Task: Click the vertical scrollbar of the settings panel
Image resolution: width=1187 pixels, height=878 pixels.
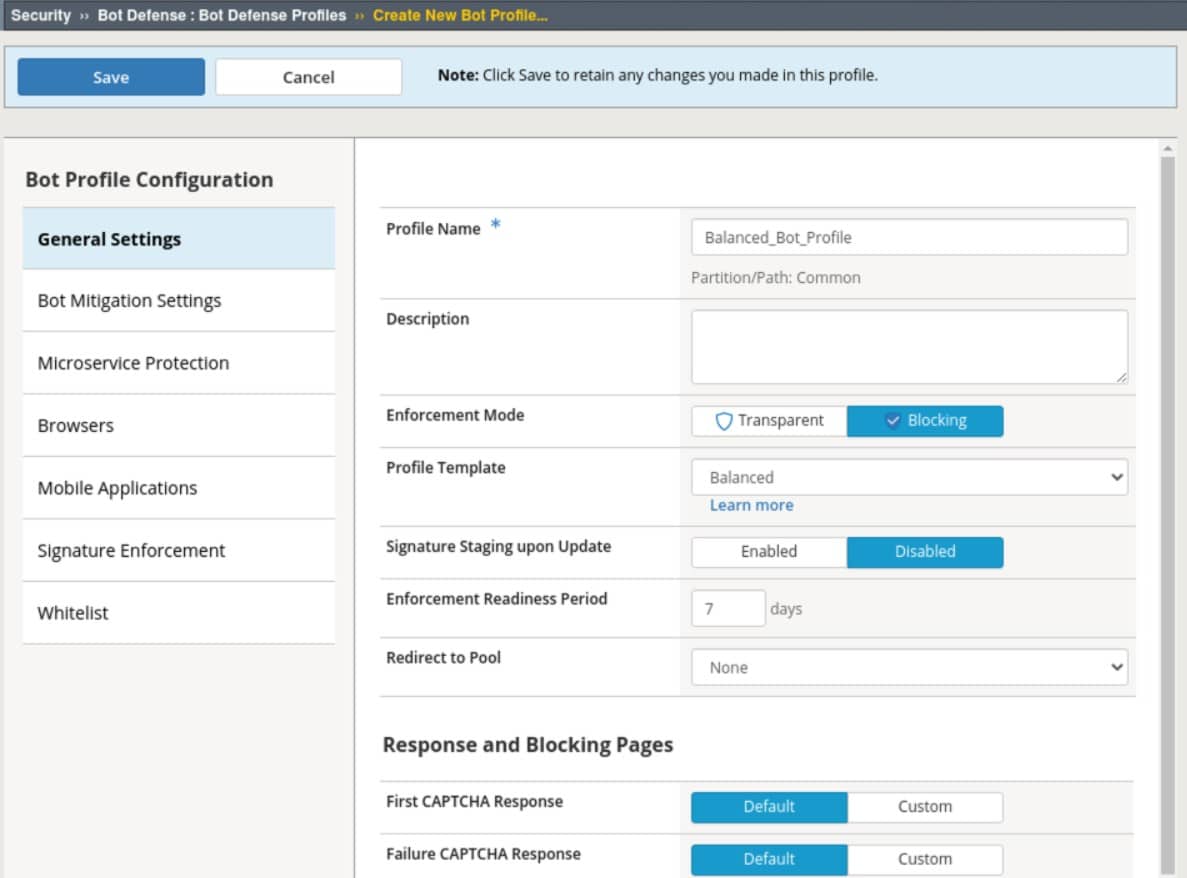Action: tap(1166, 500)
